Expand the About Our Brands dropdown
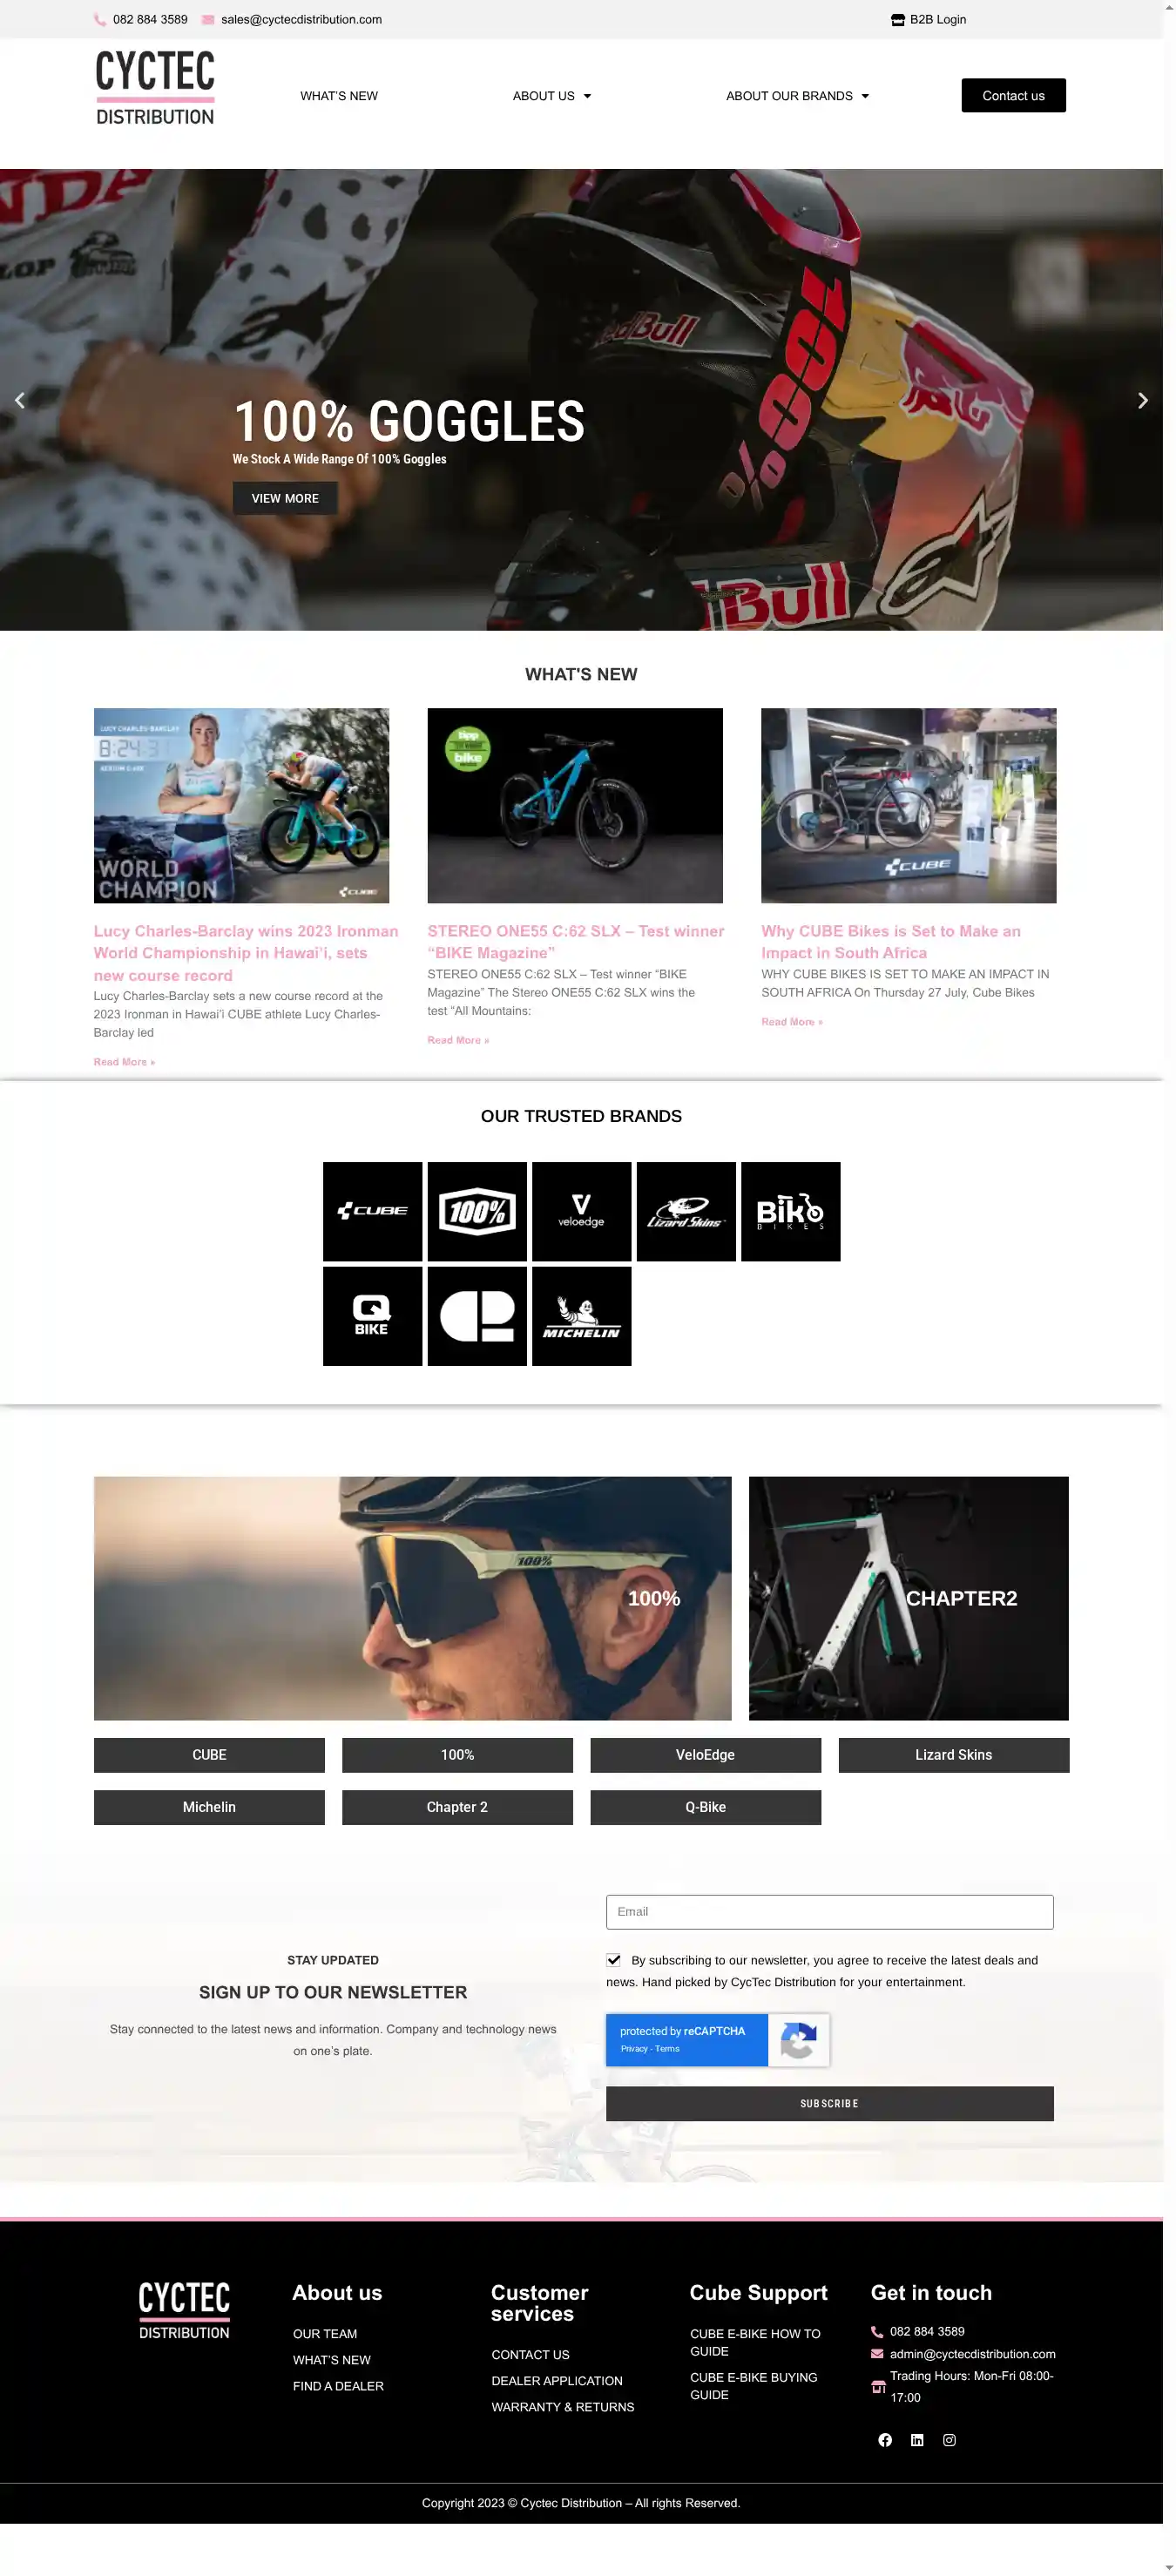 (797, 96)
